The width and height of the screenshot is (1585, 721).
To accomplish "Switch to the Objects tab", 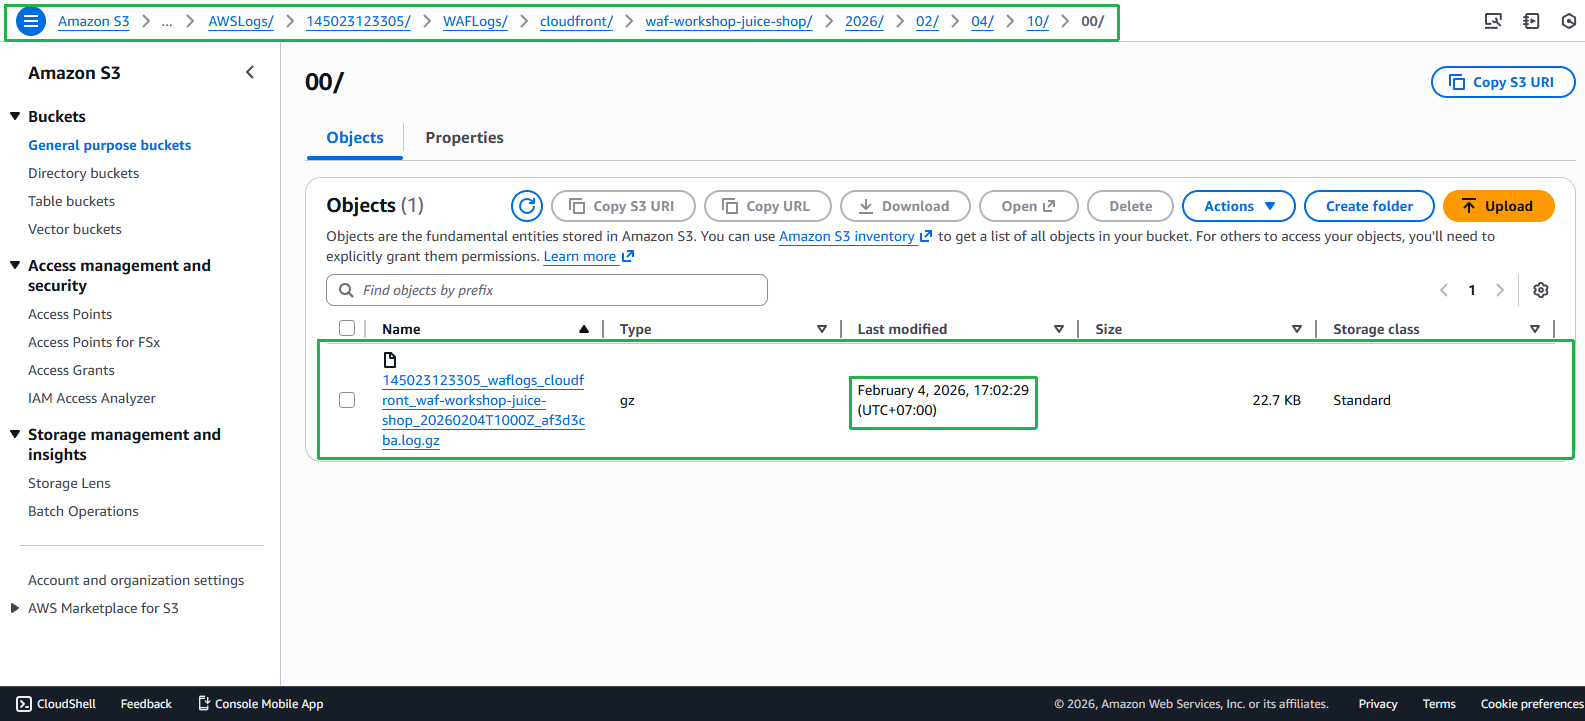I will coord(355,138).
